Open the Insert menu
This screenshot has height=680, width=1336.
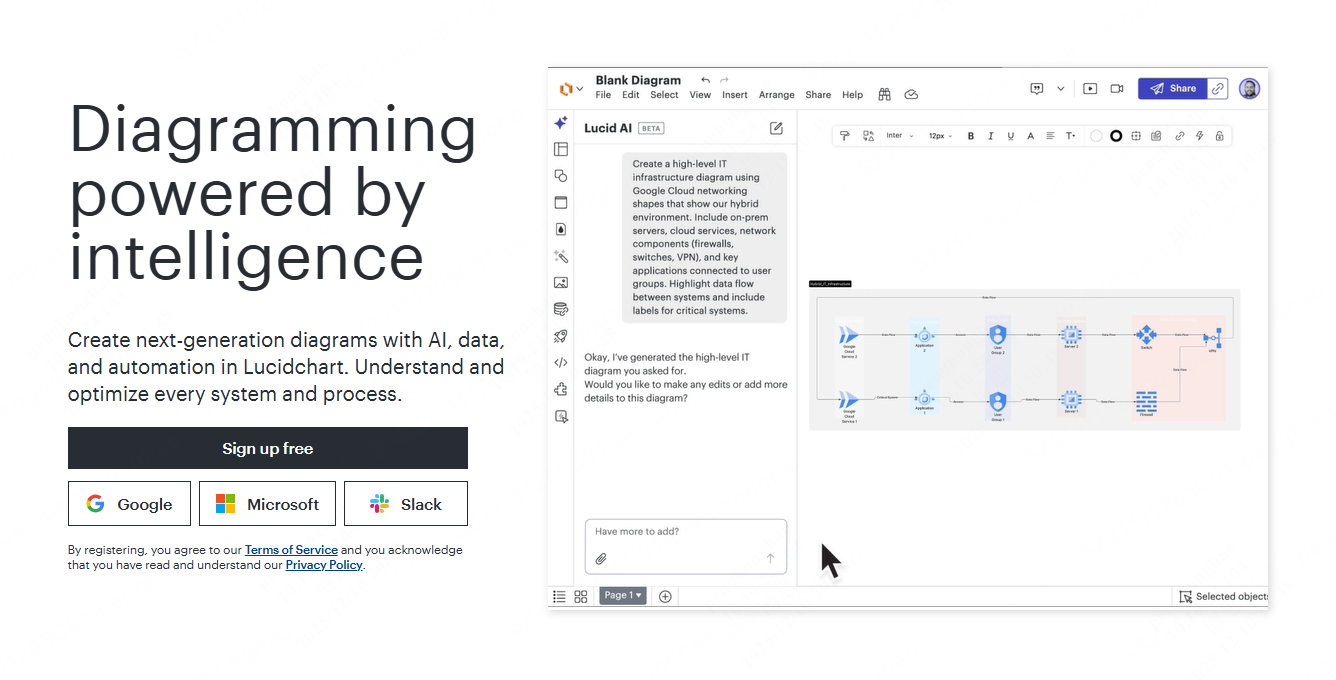[x=735, y=95]
